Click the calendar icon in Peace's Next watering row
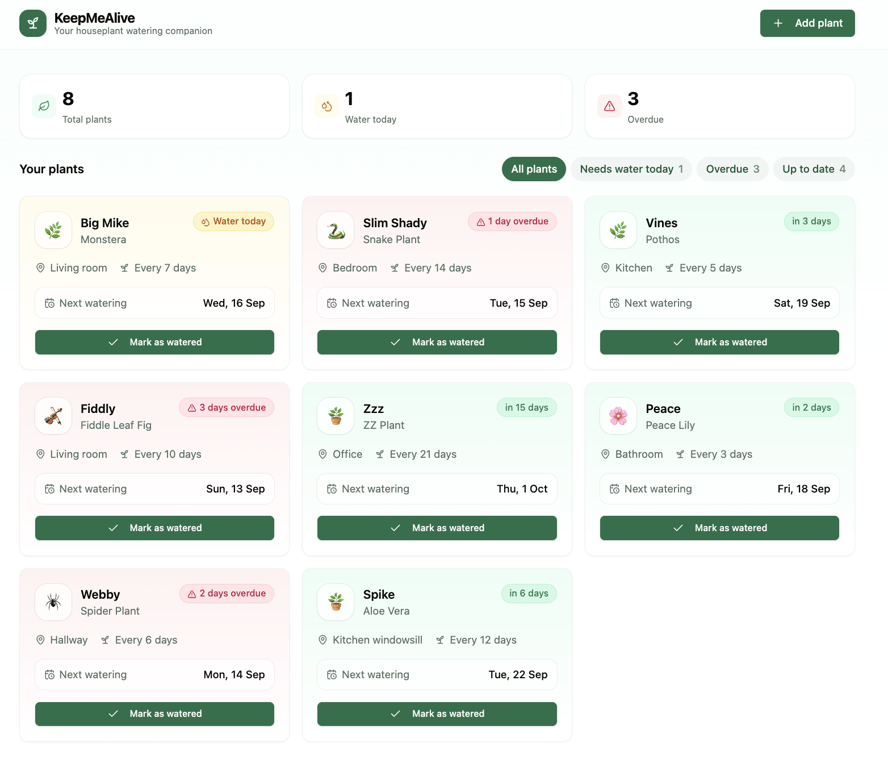 coord(614,489)
